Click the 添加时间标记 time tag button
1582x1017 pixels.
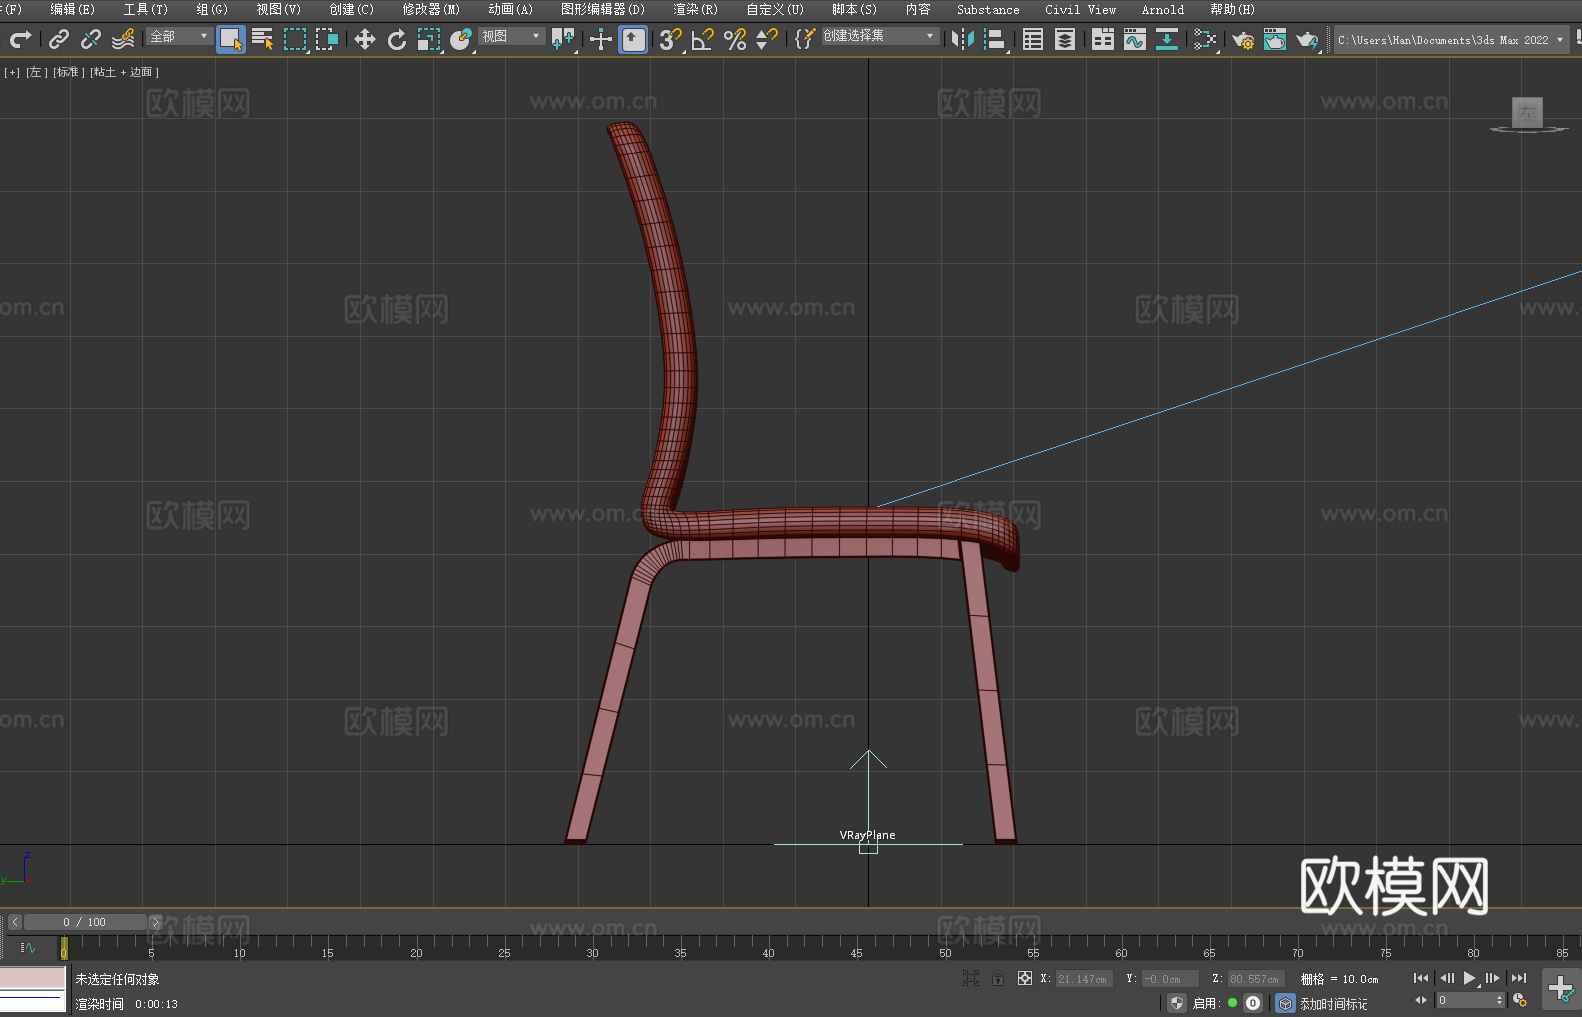point(1334,1003)
